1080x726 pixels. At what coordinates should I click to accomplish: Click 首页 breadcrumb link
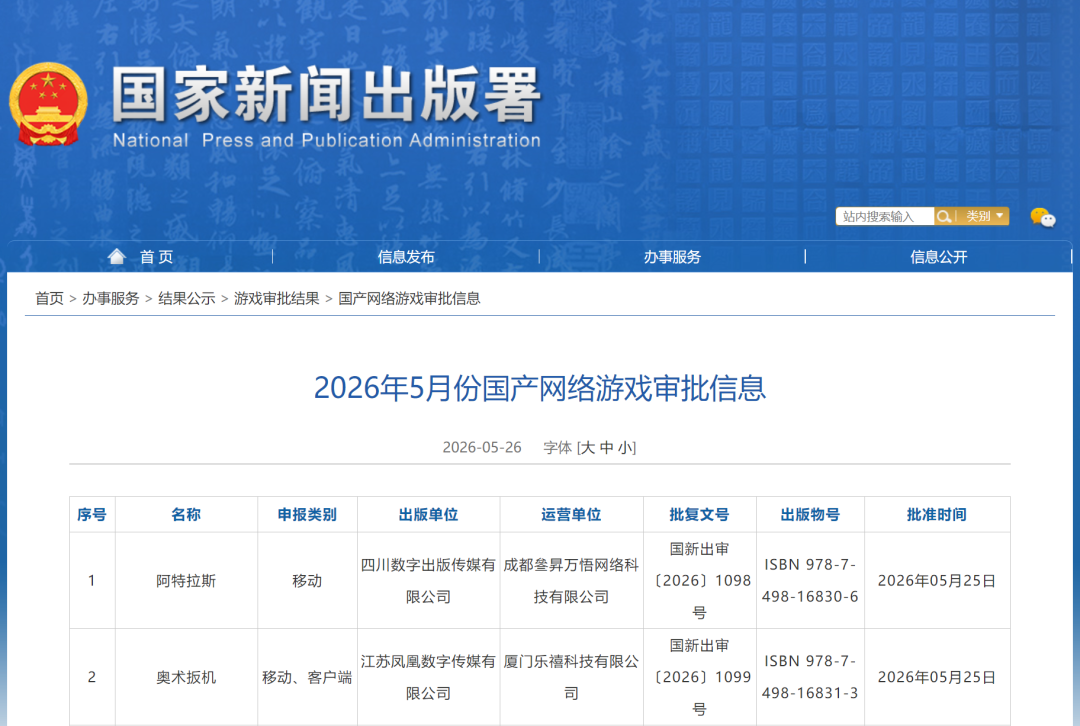click(x=49, y=298)
